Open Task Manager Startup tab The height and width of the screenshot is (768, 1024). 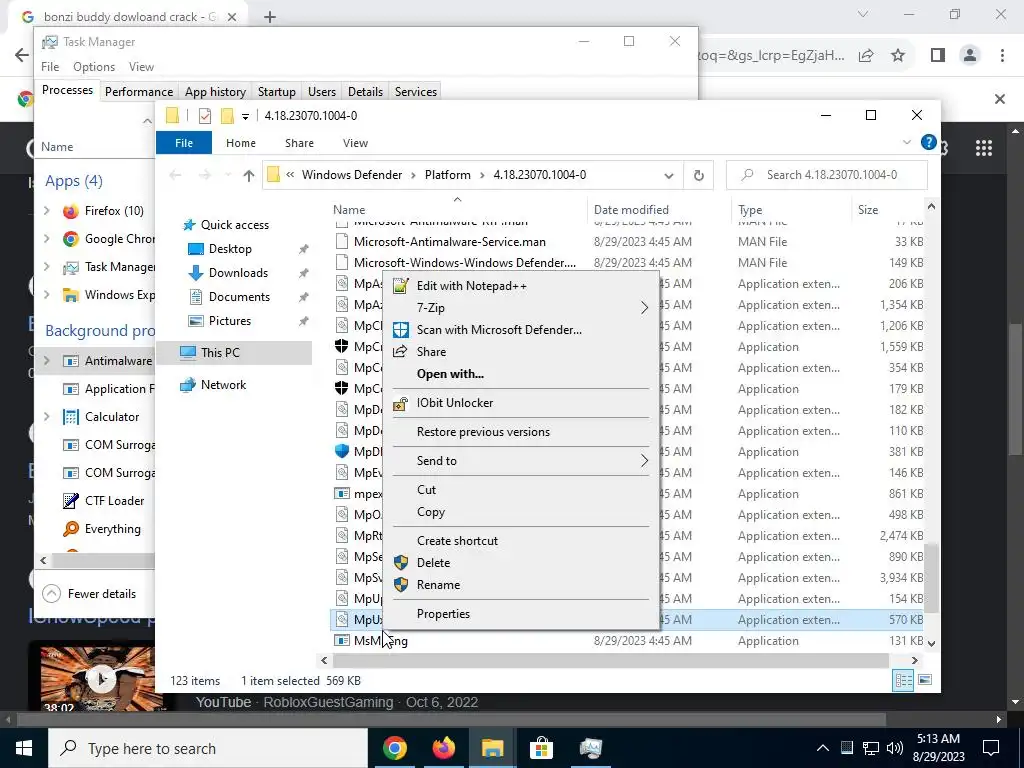point(277,91)
